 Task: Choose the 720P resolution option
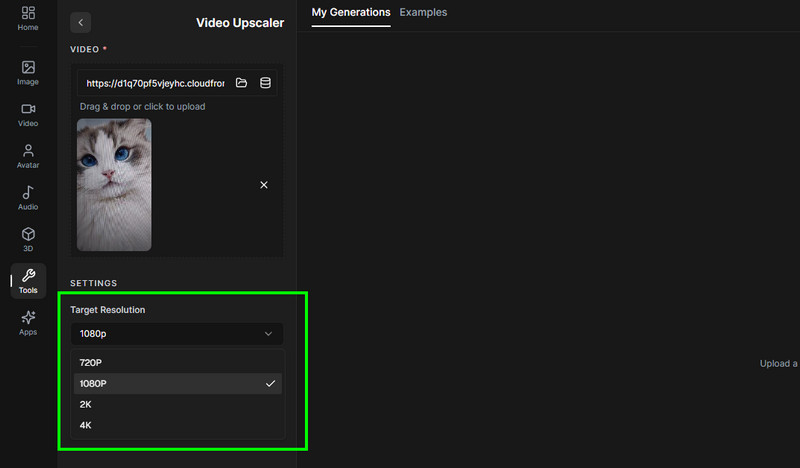point(178,362)
